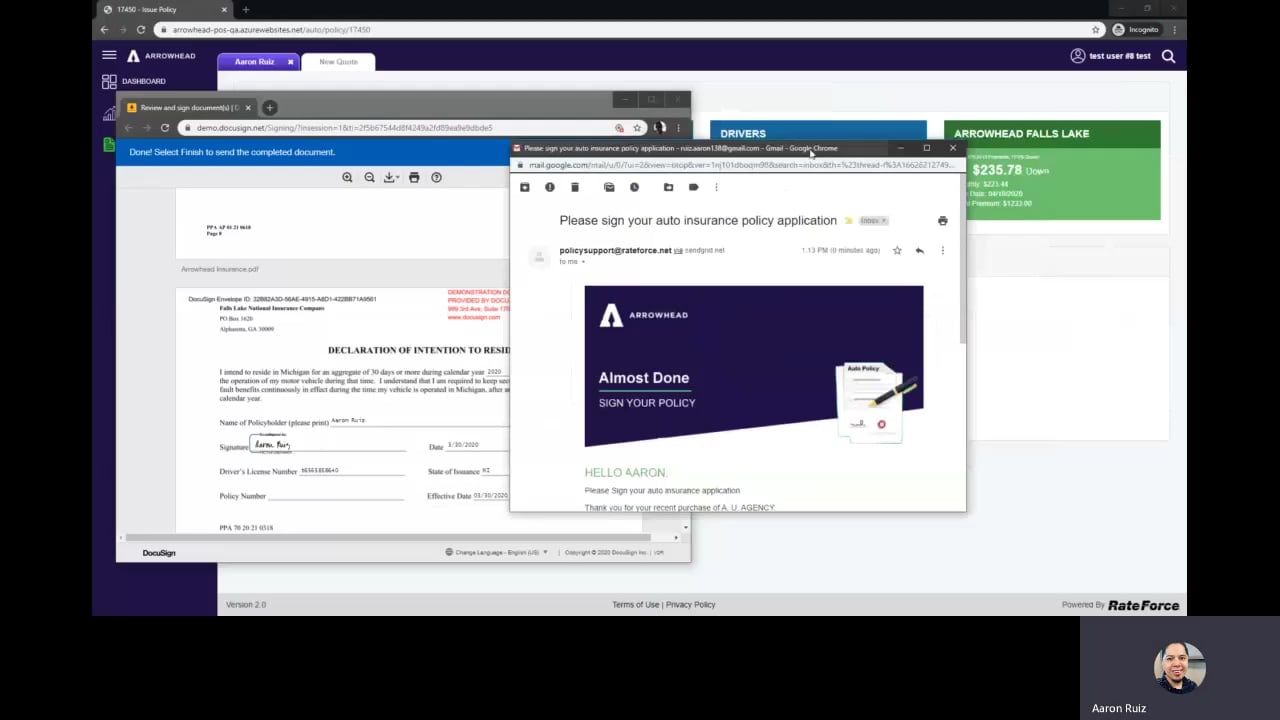Reload the DocuSign signing page
Screen dimensions: 1280x720
pos(165,128)
